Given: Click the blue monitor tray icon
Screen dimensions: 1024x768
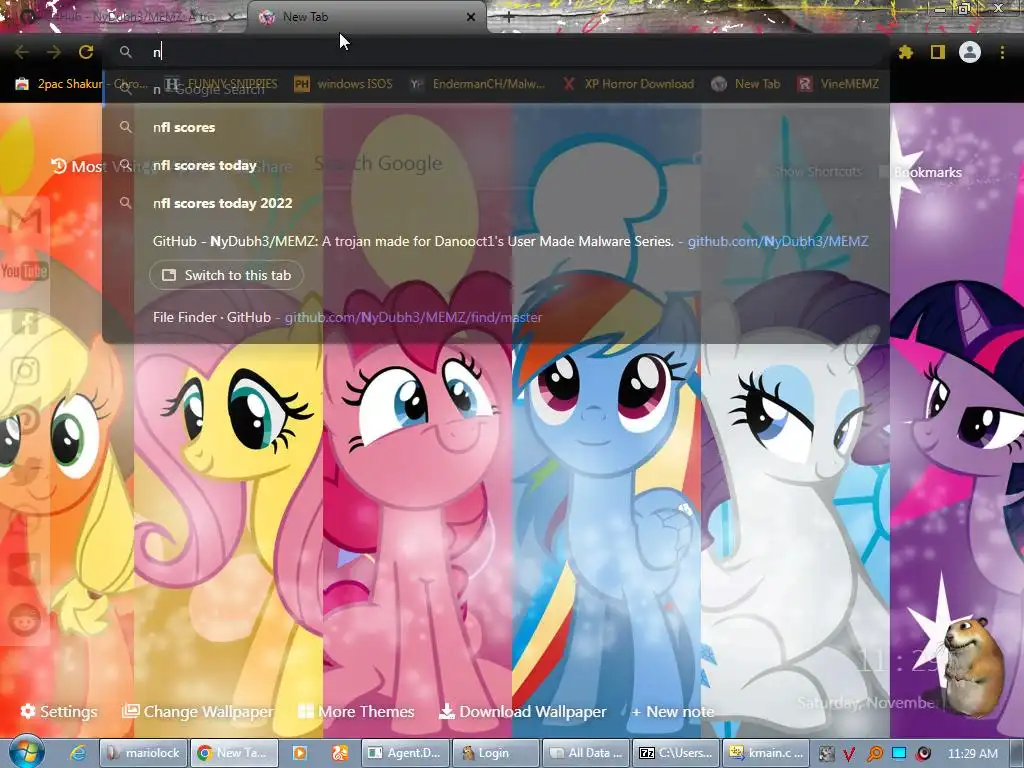Looking at the screenshot, I should 899,754.
